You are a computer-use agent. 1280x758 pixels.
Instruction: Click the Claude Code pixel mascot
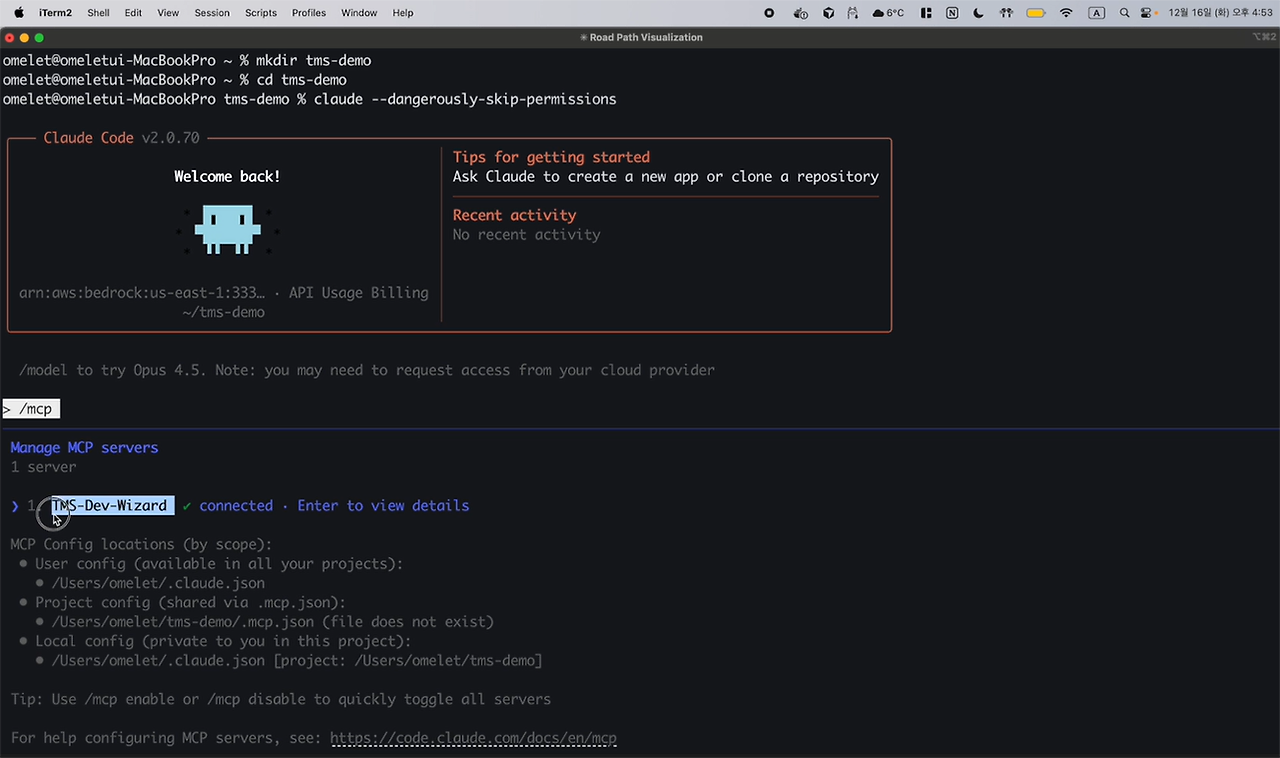(228, 229)
